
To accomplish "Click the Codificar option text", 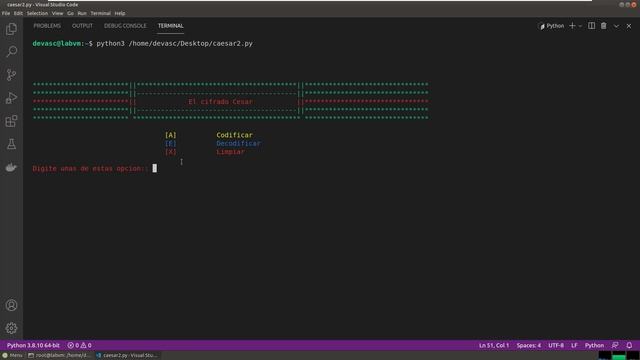I will (x=234, y=135).
